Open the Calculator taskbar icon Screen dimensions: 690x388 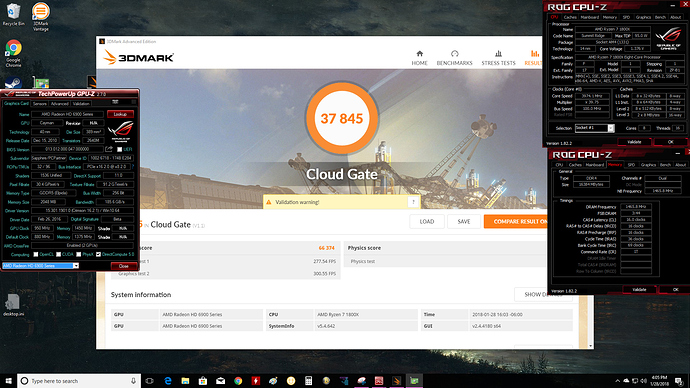pos(308,381)
